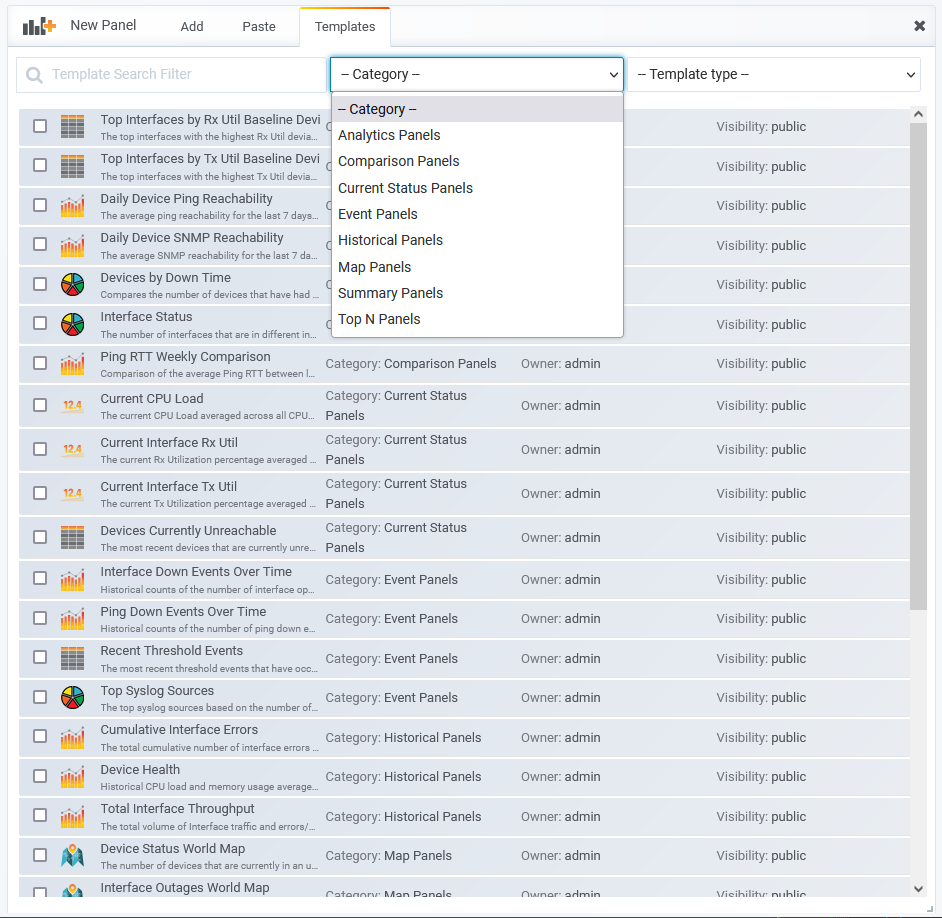
Task: Open the Paste tab
Action: point(259,26)
